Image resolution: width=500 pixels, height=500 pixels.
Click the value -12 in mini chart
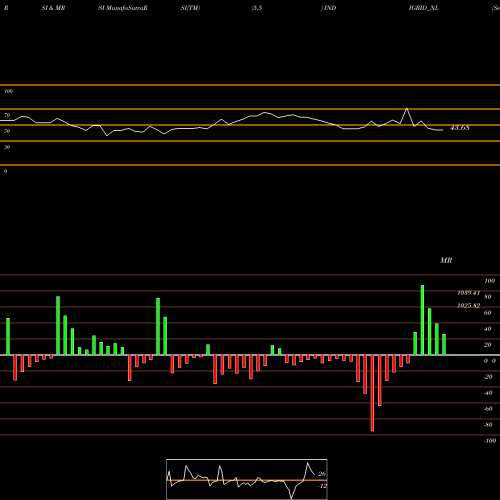pyautogui.click(x=322, y=486)
